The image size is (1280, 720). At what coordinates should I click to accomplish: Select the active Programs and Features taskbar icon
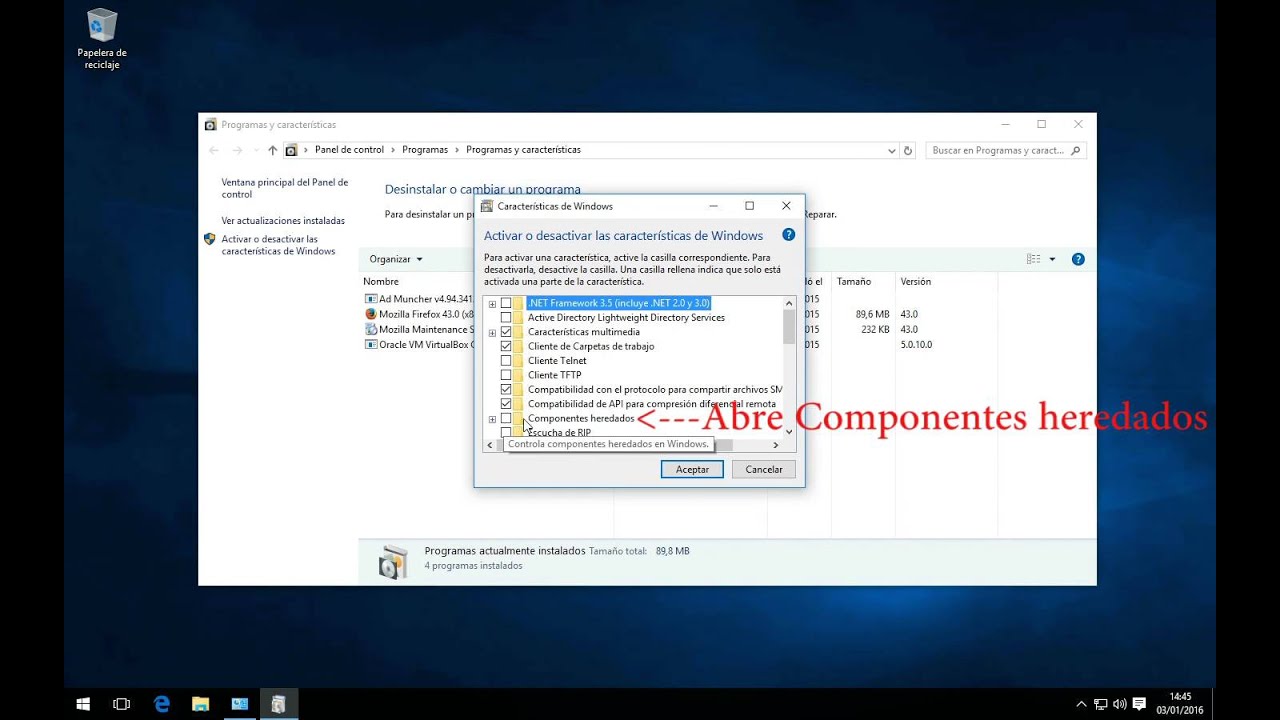[x=278, y=704]
